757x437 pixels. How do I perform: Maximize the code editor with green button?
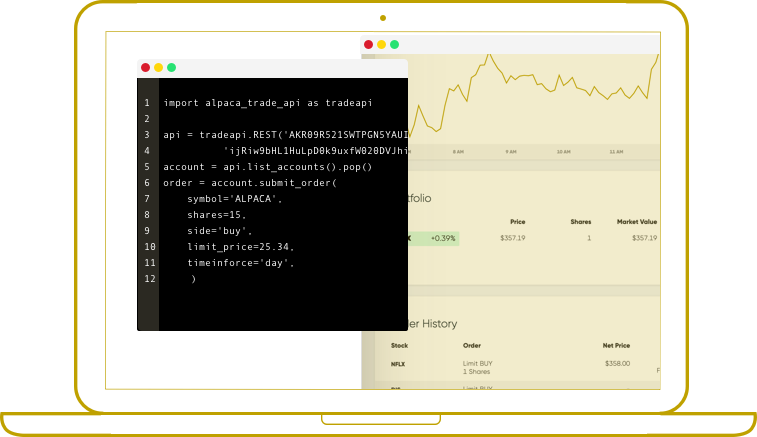(x=171, y=68)
